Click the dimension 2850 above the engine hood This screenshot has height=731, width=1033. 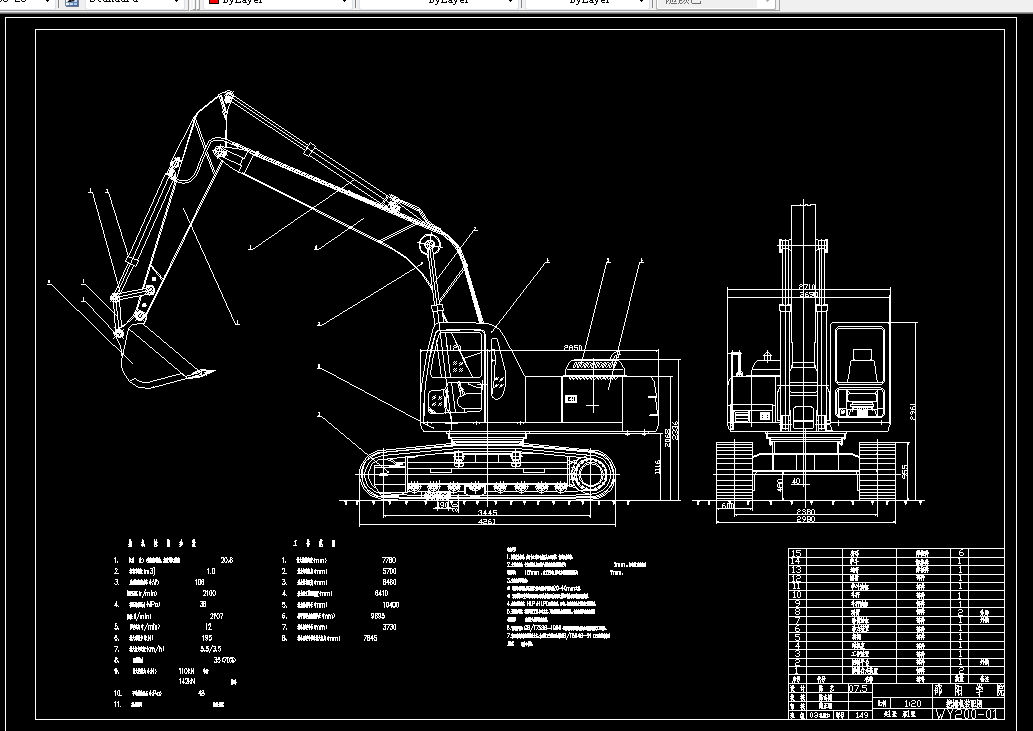[x=573, y=348]
